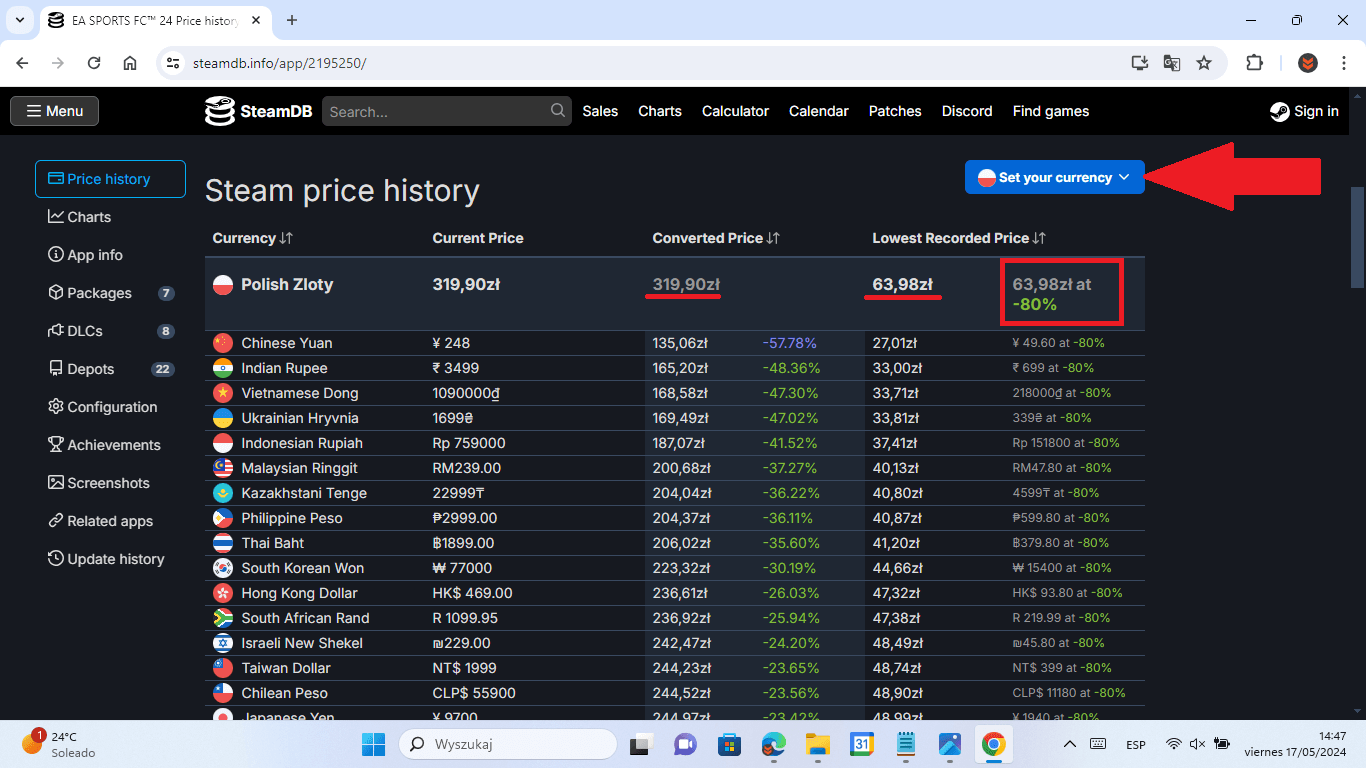This screenshot has width=1366, height=768.
Task: Click the browser home icon
Action: coord(130,63)
